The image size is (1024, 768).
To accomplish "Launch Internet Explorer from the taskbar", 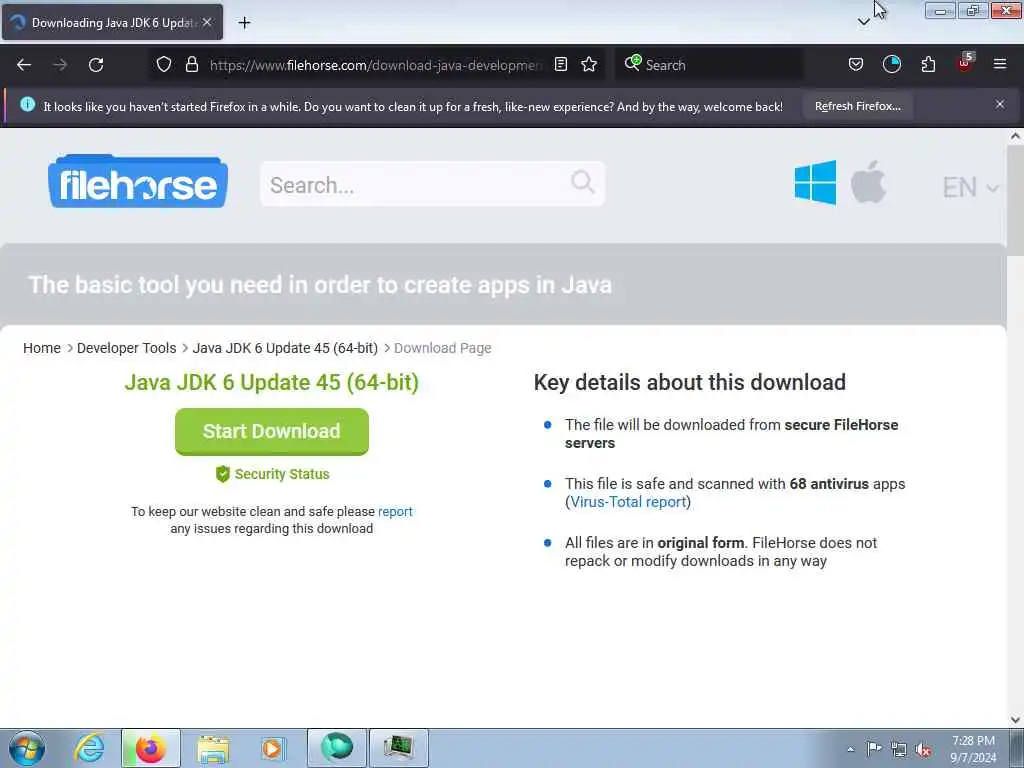I will [x=89, y=748].
